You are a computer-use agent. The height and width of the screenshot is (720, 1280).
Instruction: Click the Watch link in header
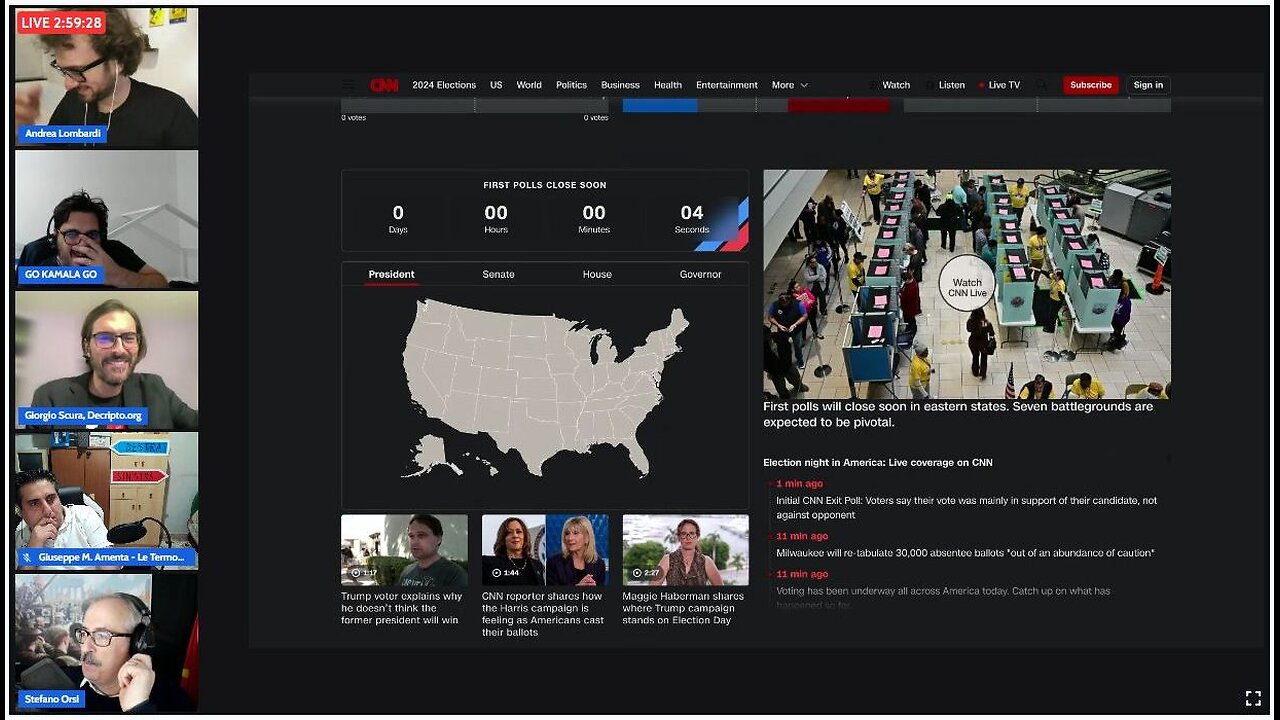[x=890, y=85]
